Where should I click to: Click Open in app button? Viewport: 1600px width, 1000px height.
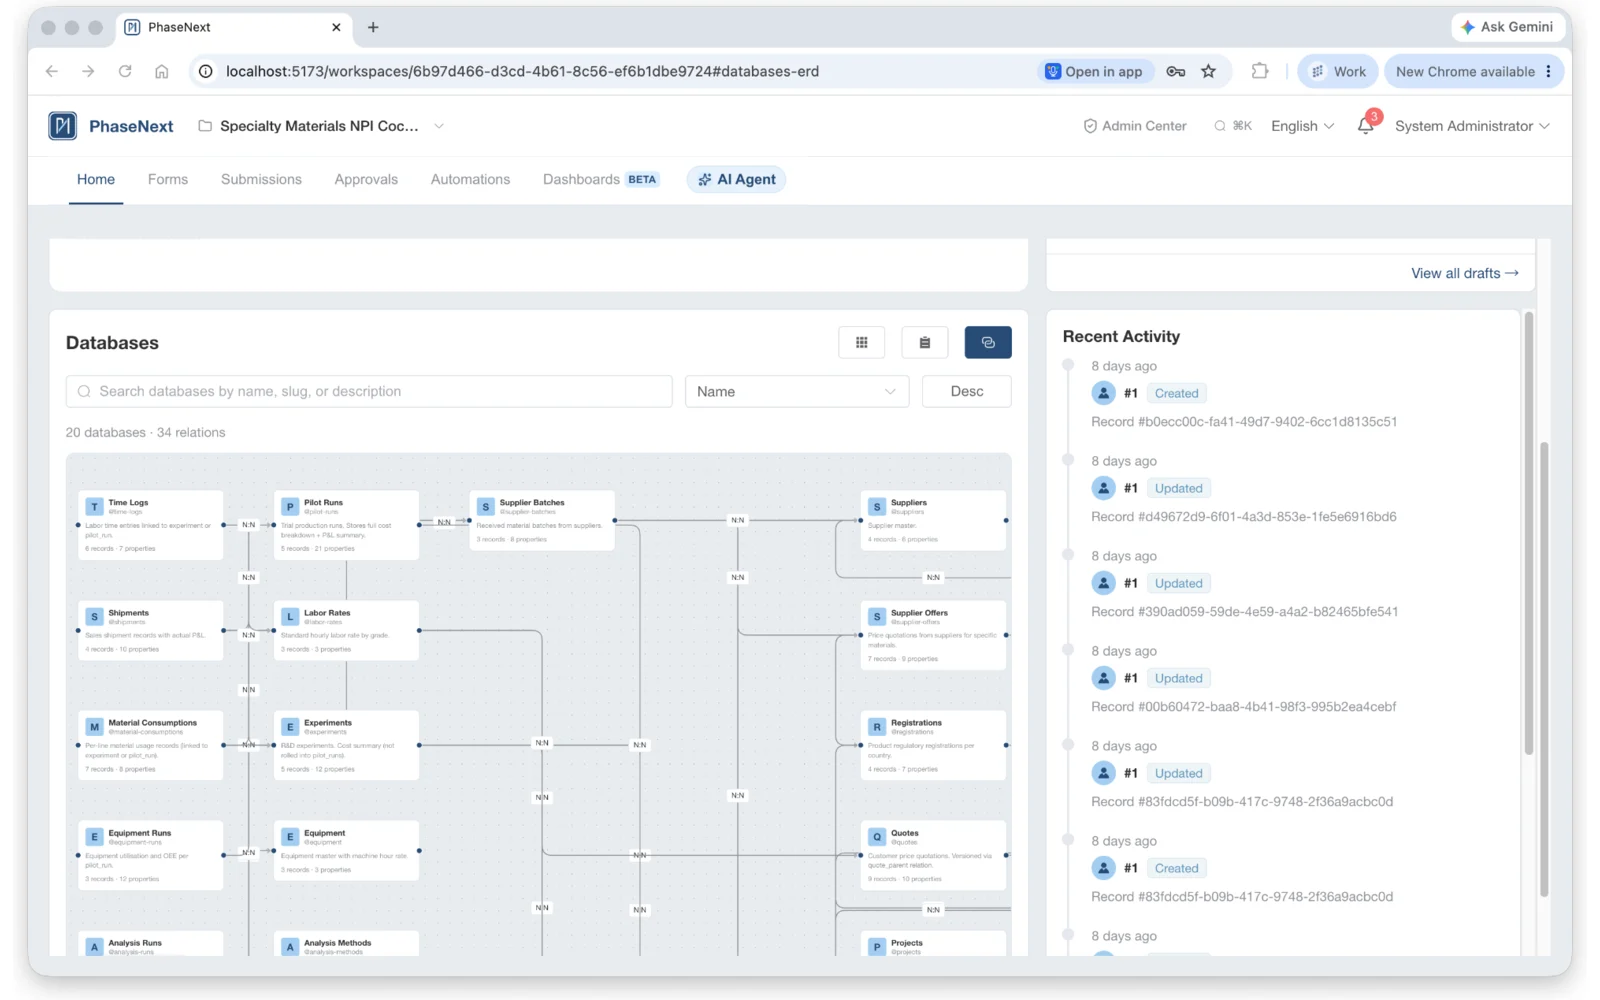pyautogui.click(x=1094, y=71)
